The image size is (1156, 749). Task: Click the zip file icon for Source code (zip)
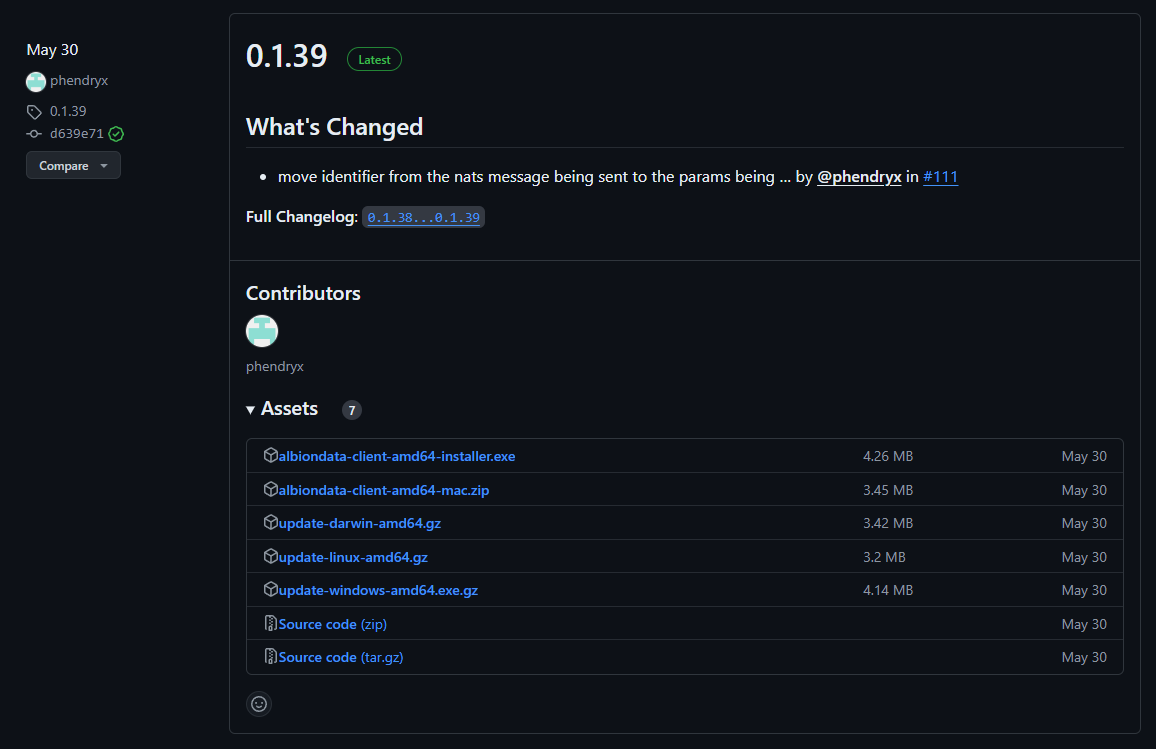(271, 624)
